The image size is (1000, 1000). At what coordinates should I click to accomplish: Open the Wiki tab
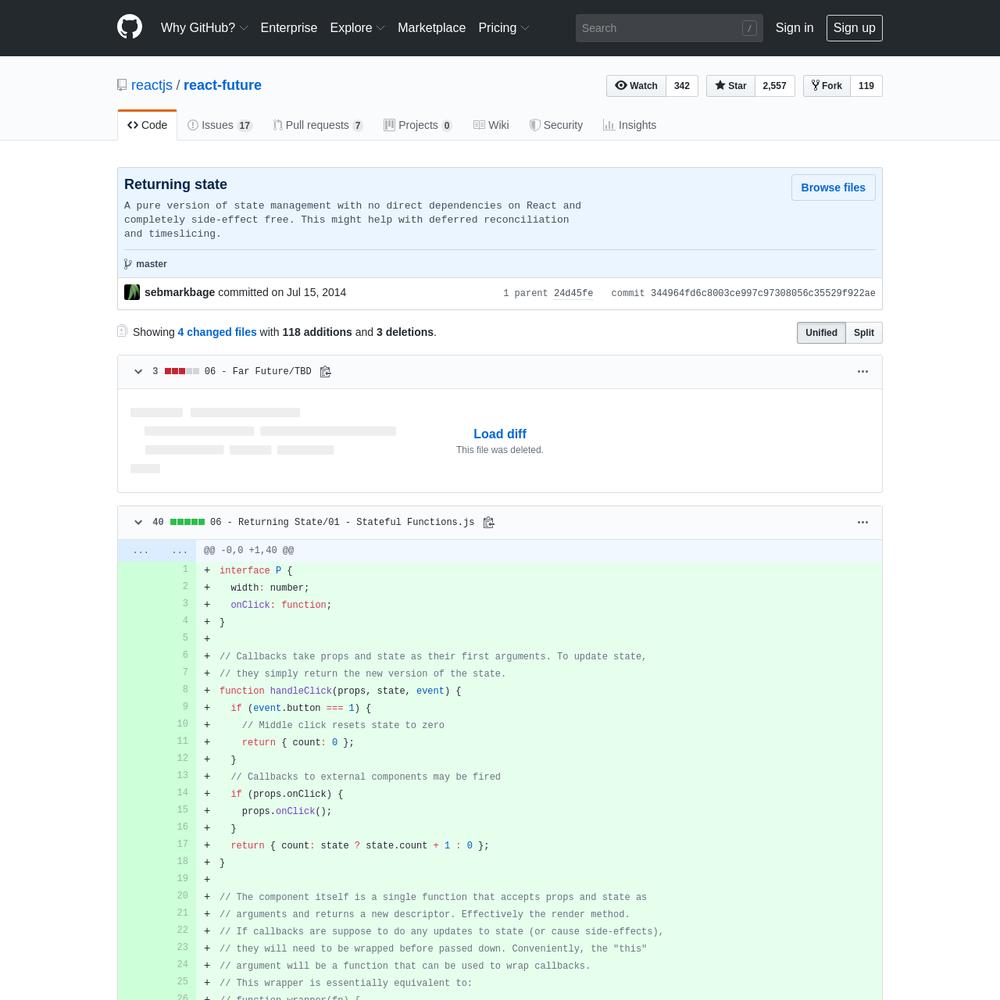pos(491,125)
